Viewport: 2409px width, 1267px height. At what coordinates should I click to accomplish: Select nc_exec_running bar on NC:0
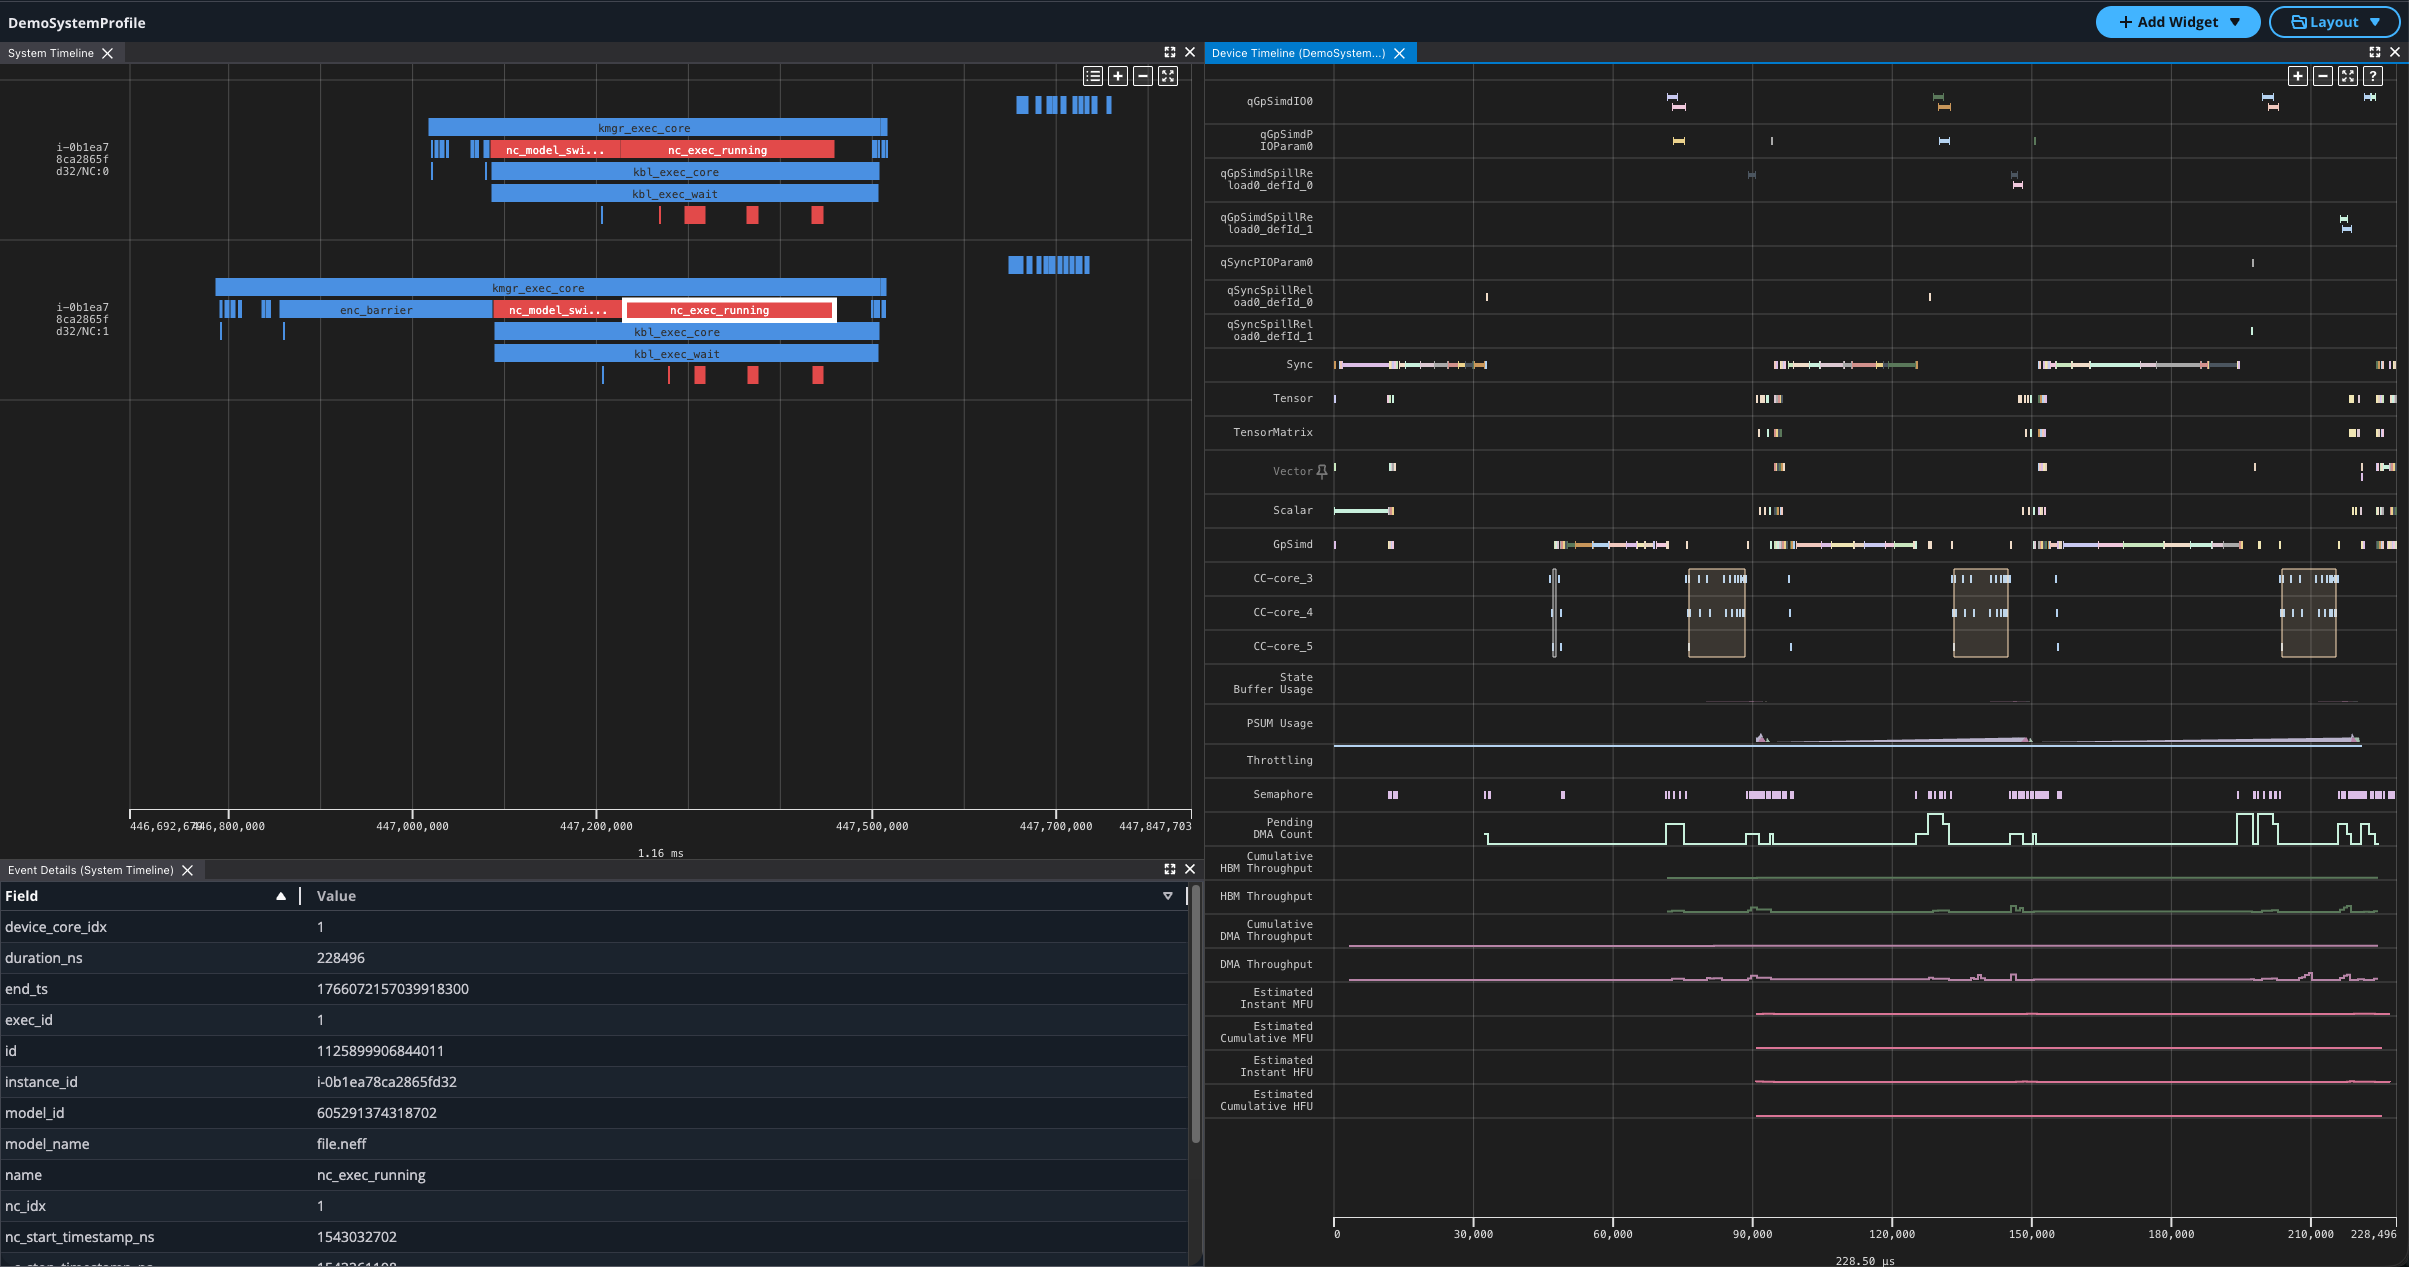727,150
